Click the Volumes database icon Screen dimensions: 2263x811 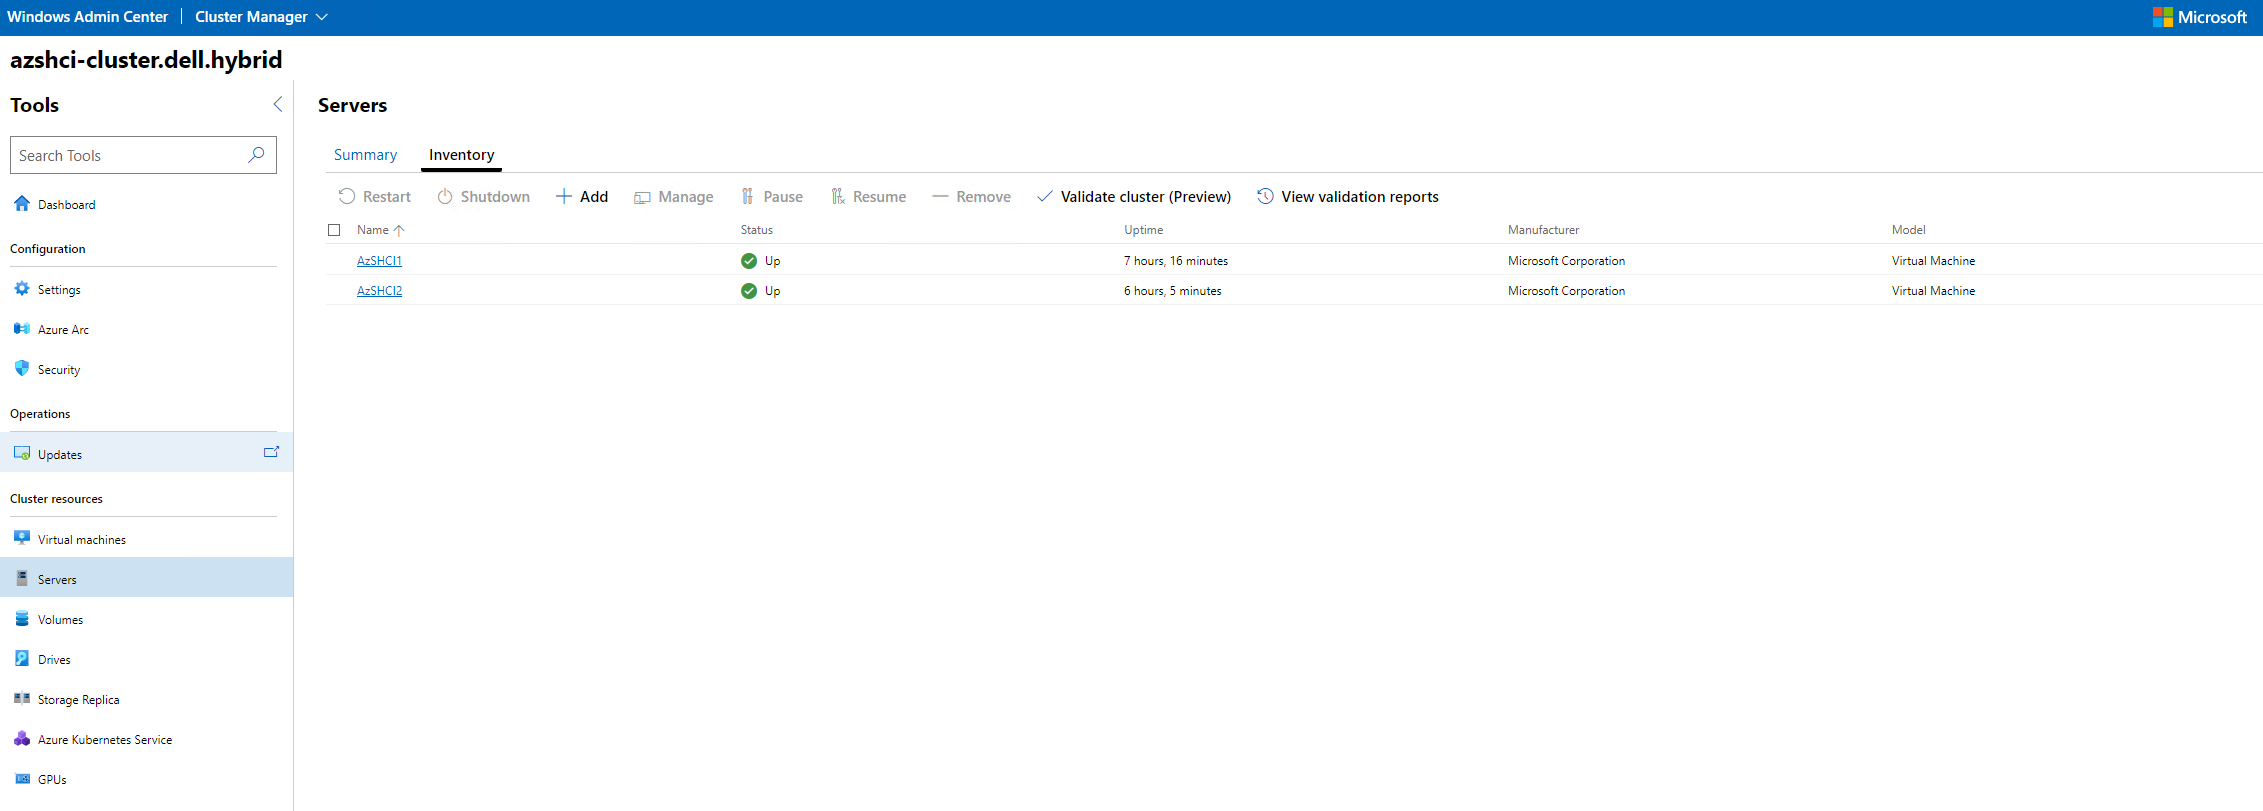[22, 619]
